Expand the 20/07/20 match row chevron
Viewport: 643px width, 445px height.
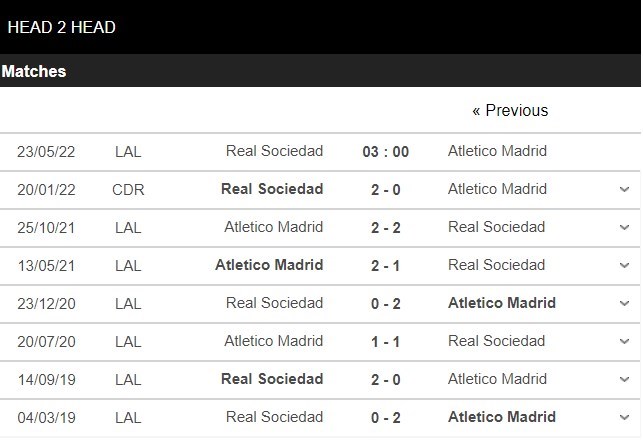(x=624, y=342)
